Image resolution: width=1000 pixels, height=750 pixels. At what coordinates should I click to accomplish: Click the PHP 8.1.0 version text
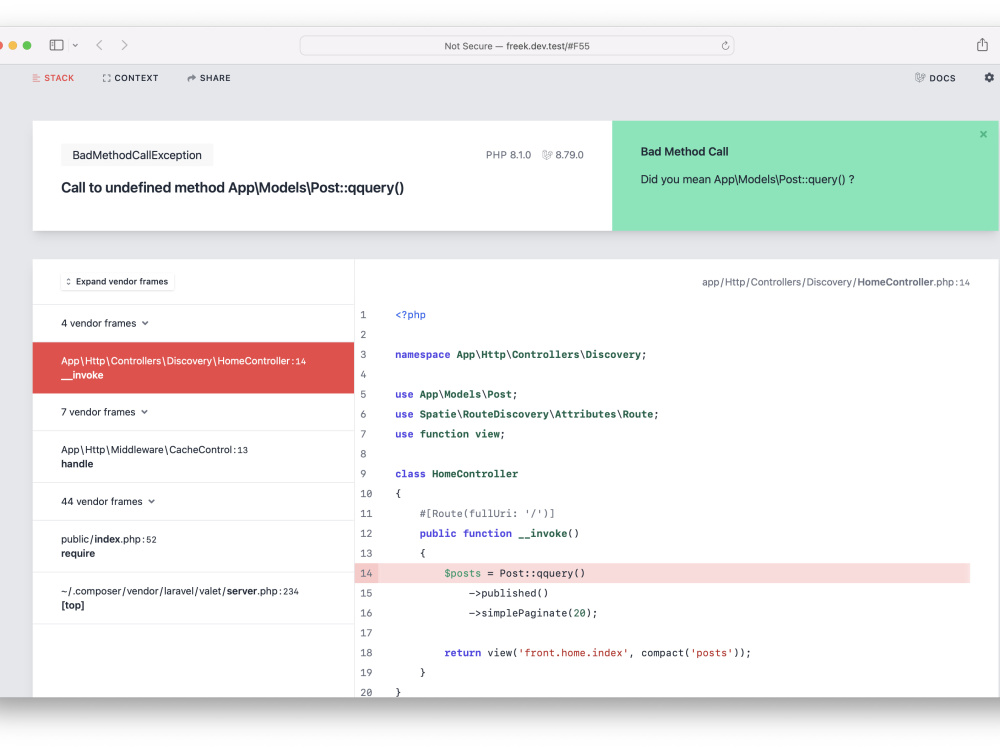(x=508, y=155)
